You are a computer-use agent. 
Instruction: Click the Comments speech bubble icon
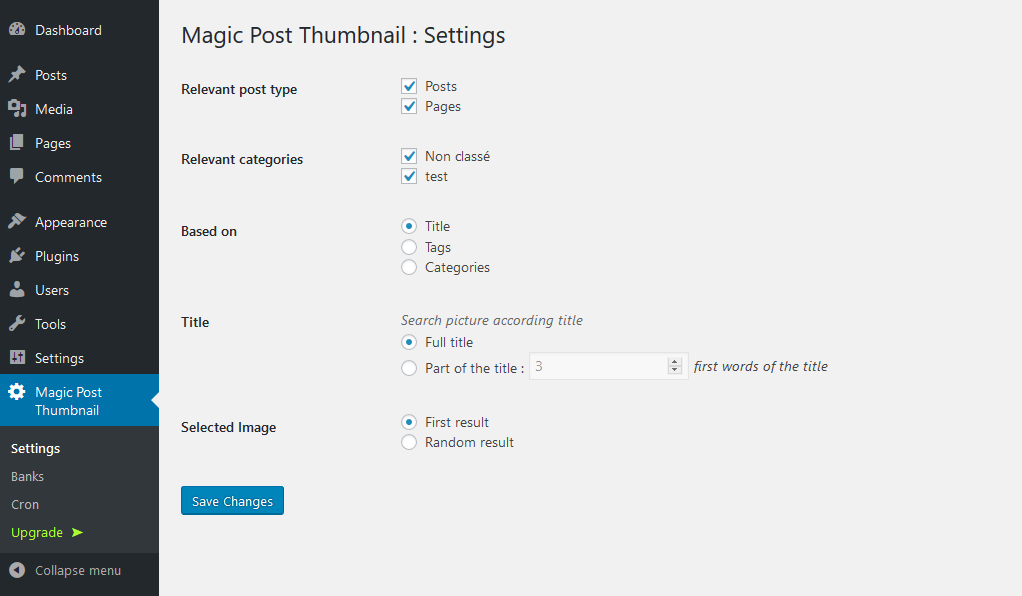[17, 176]
